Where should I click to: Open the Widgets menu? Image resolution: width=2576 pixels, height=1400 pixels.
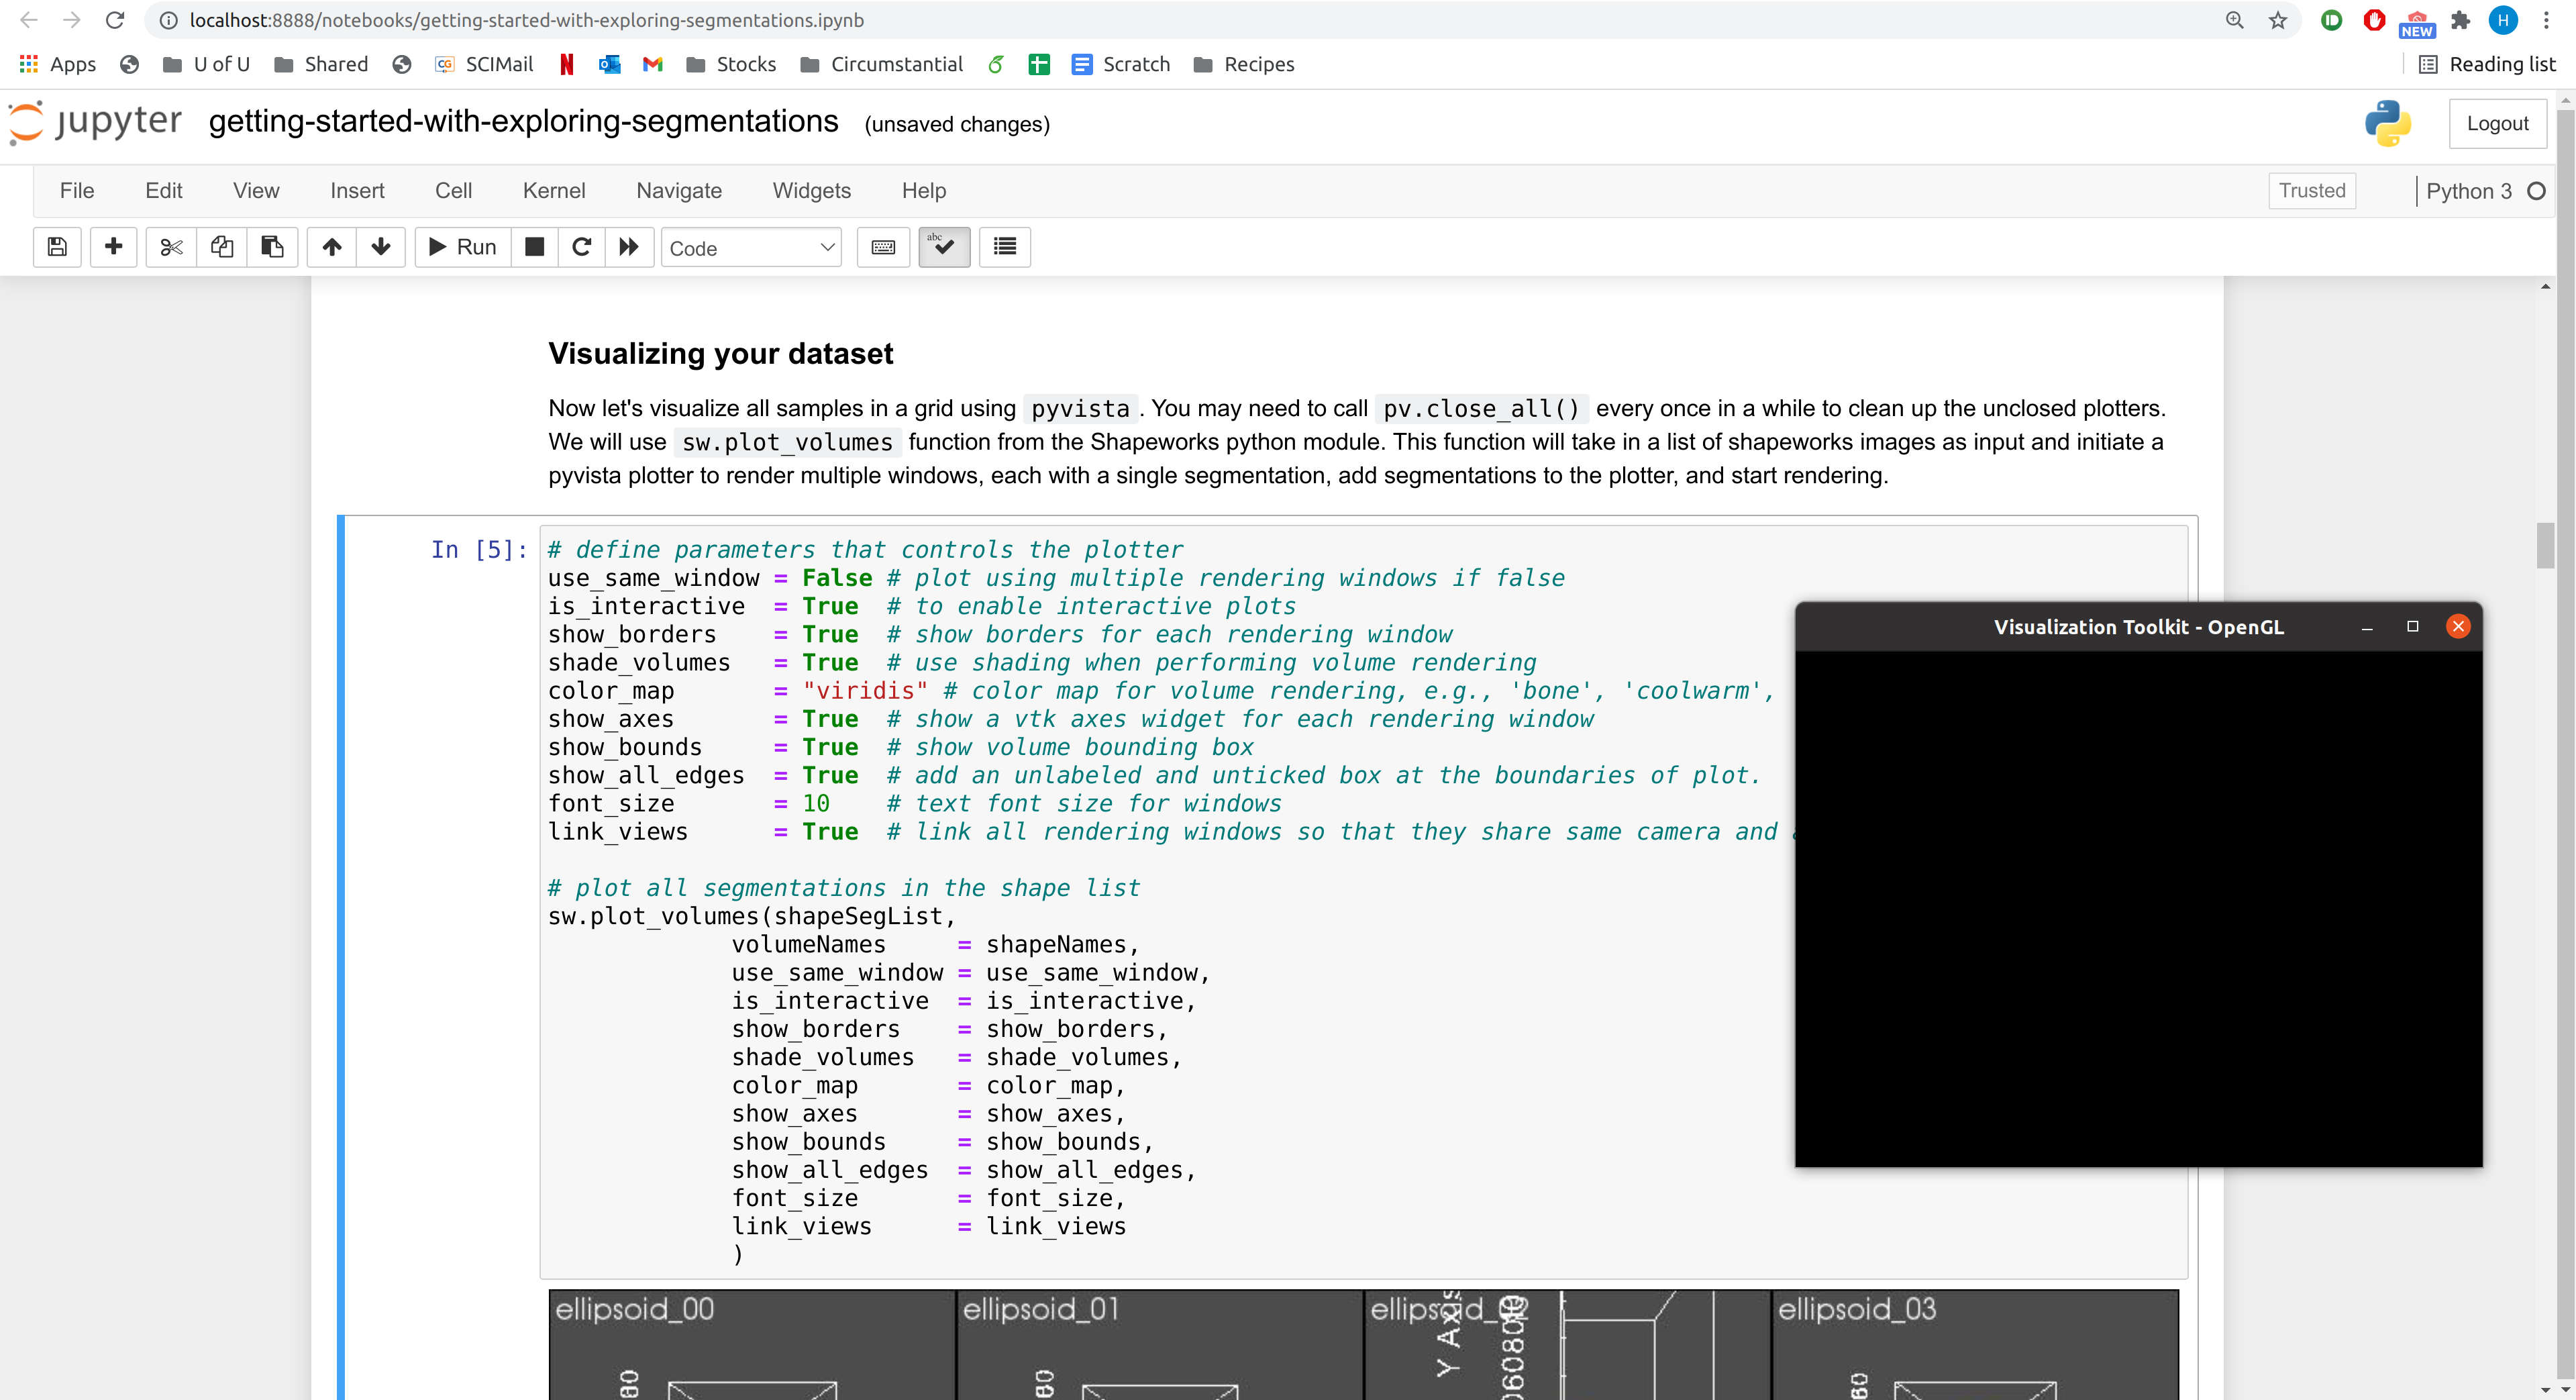[x=811, y=190]
